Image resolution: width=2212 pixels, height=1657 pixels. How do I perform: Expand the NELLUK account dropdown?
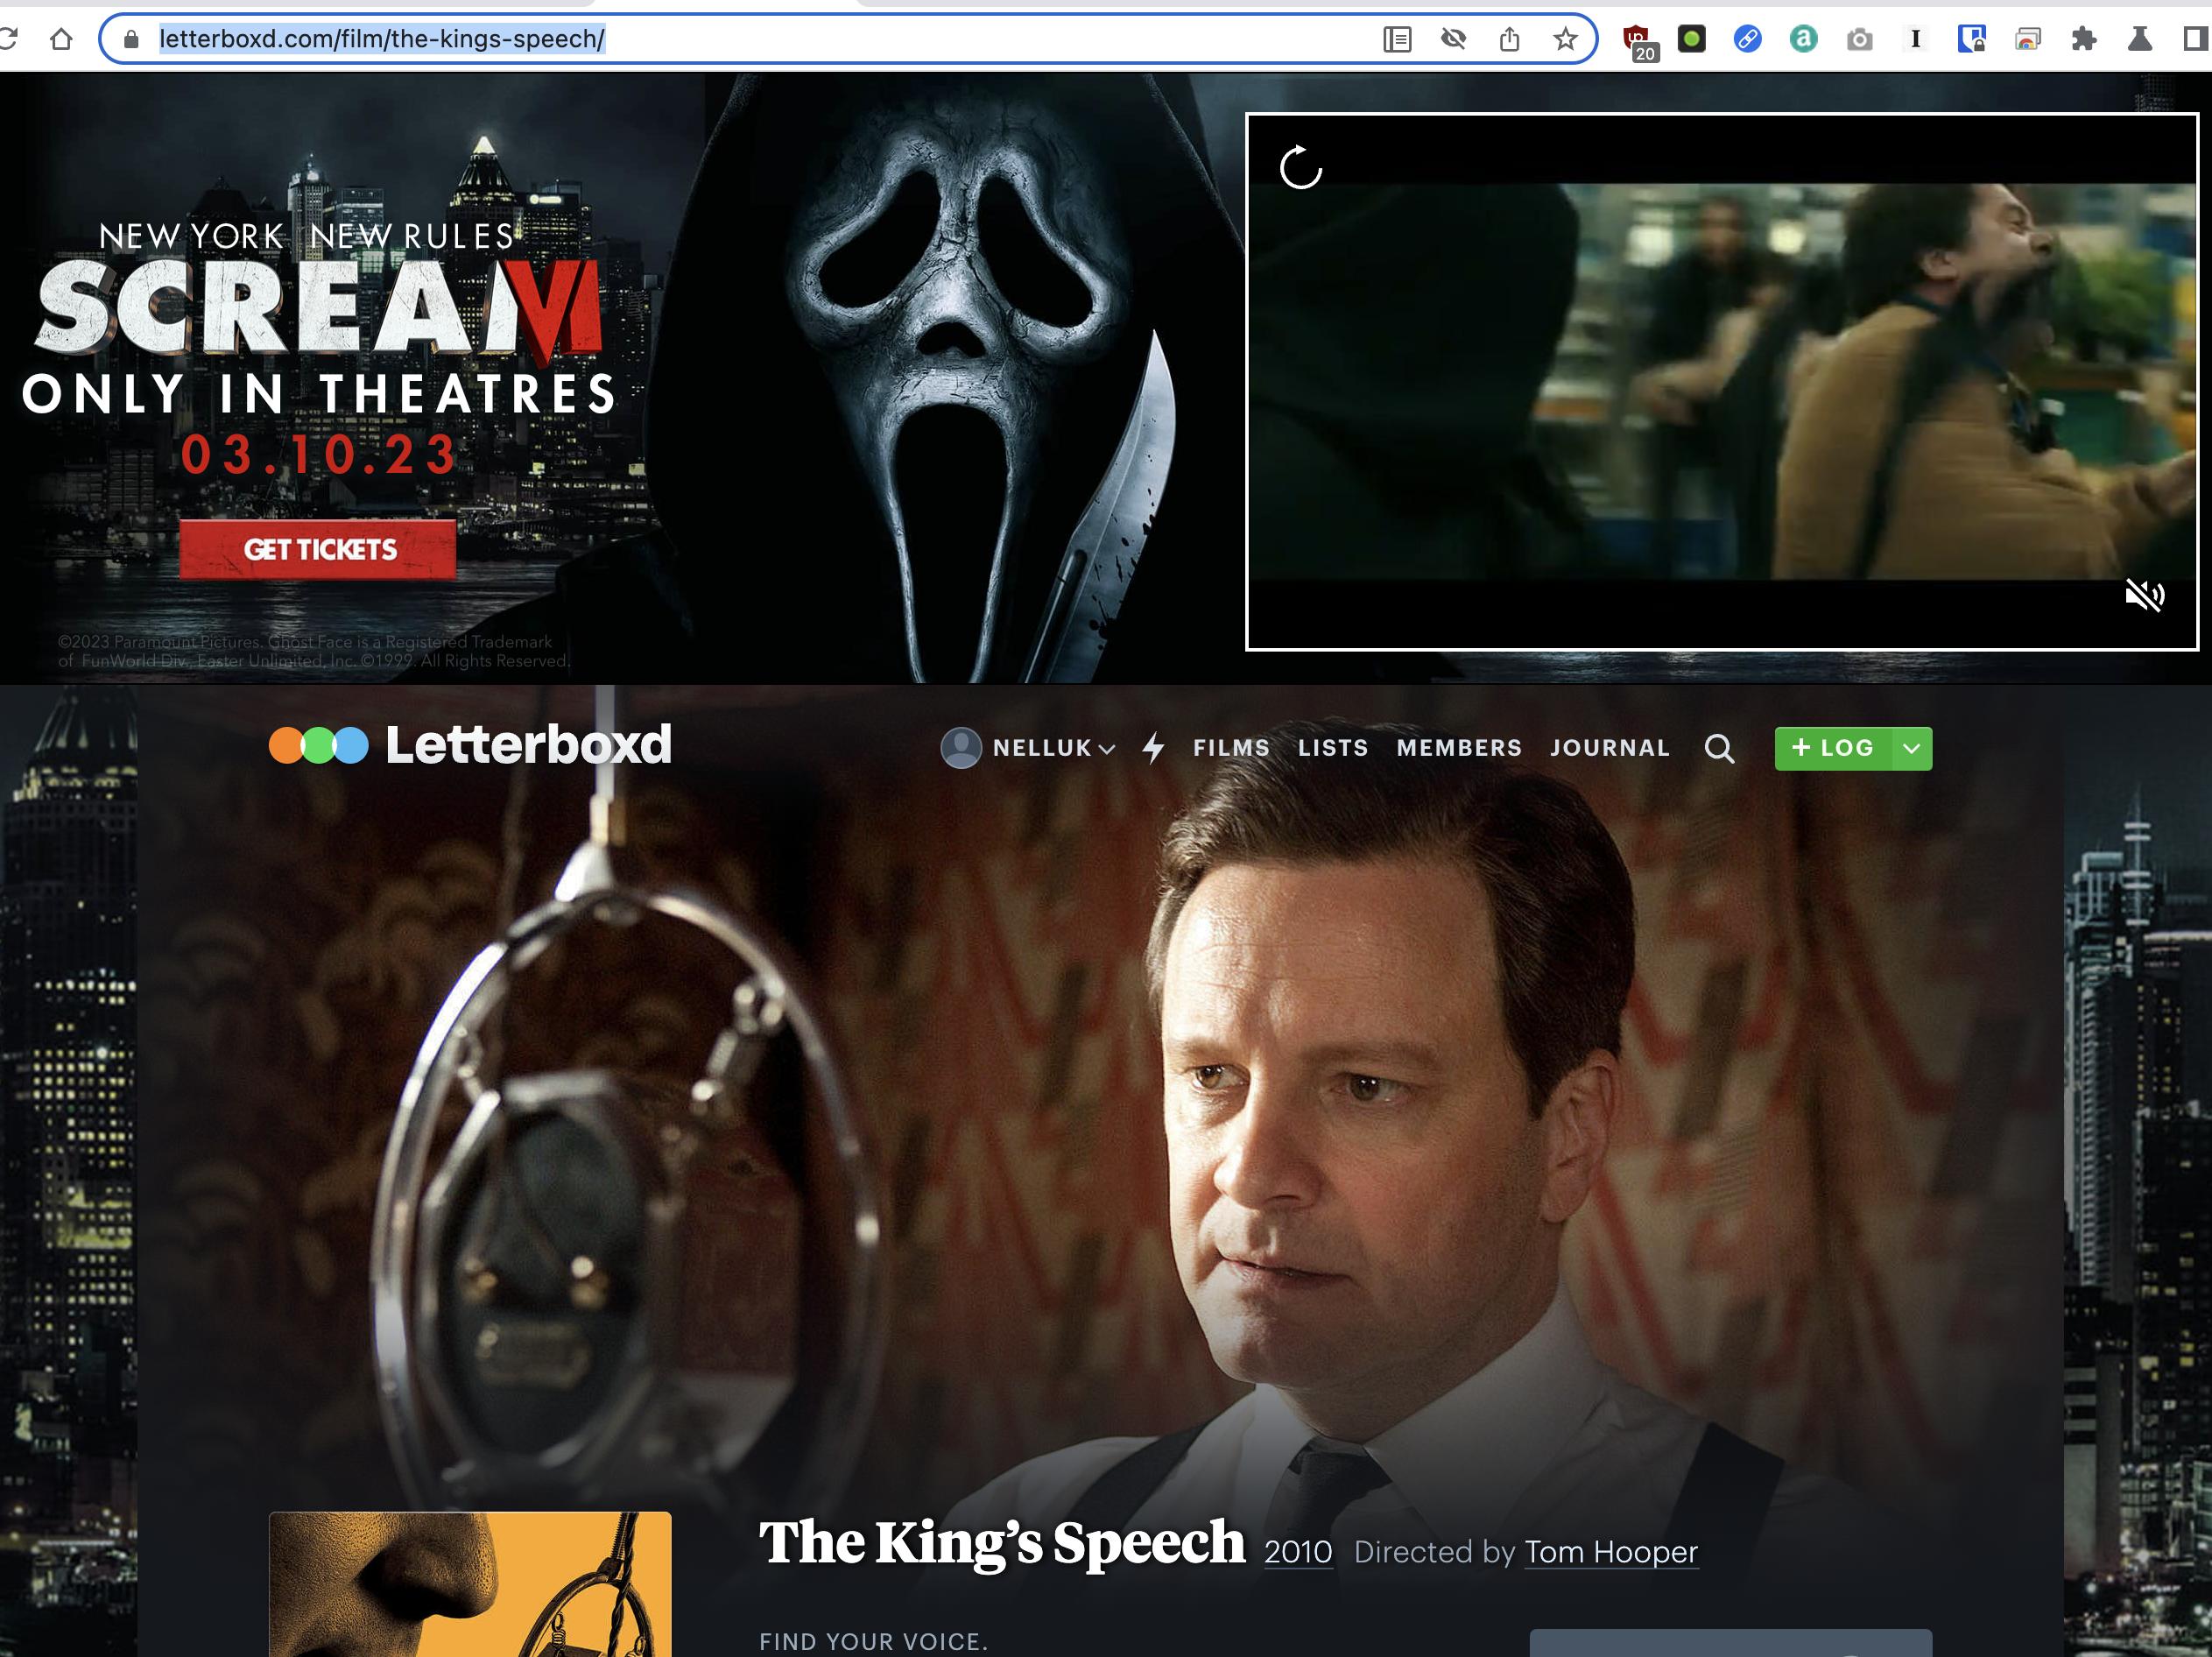click(1106, 748)
